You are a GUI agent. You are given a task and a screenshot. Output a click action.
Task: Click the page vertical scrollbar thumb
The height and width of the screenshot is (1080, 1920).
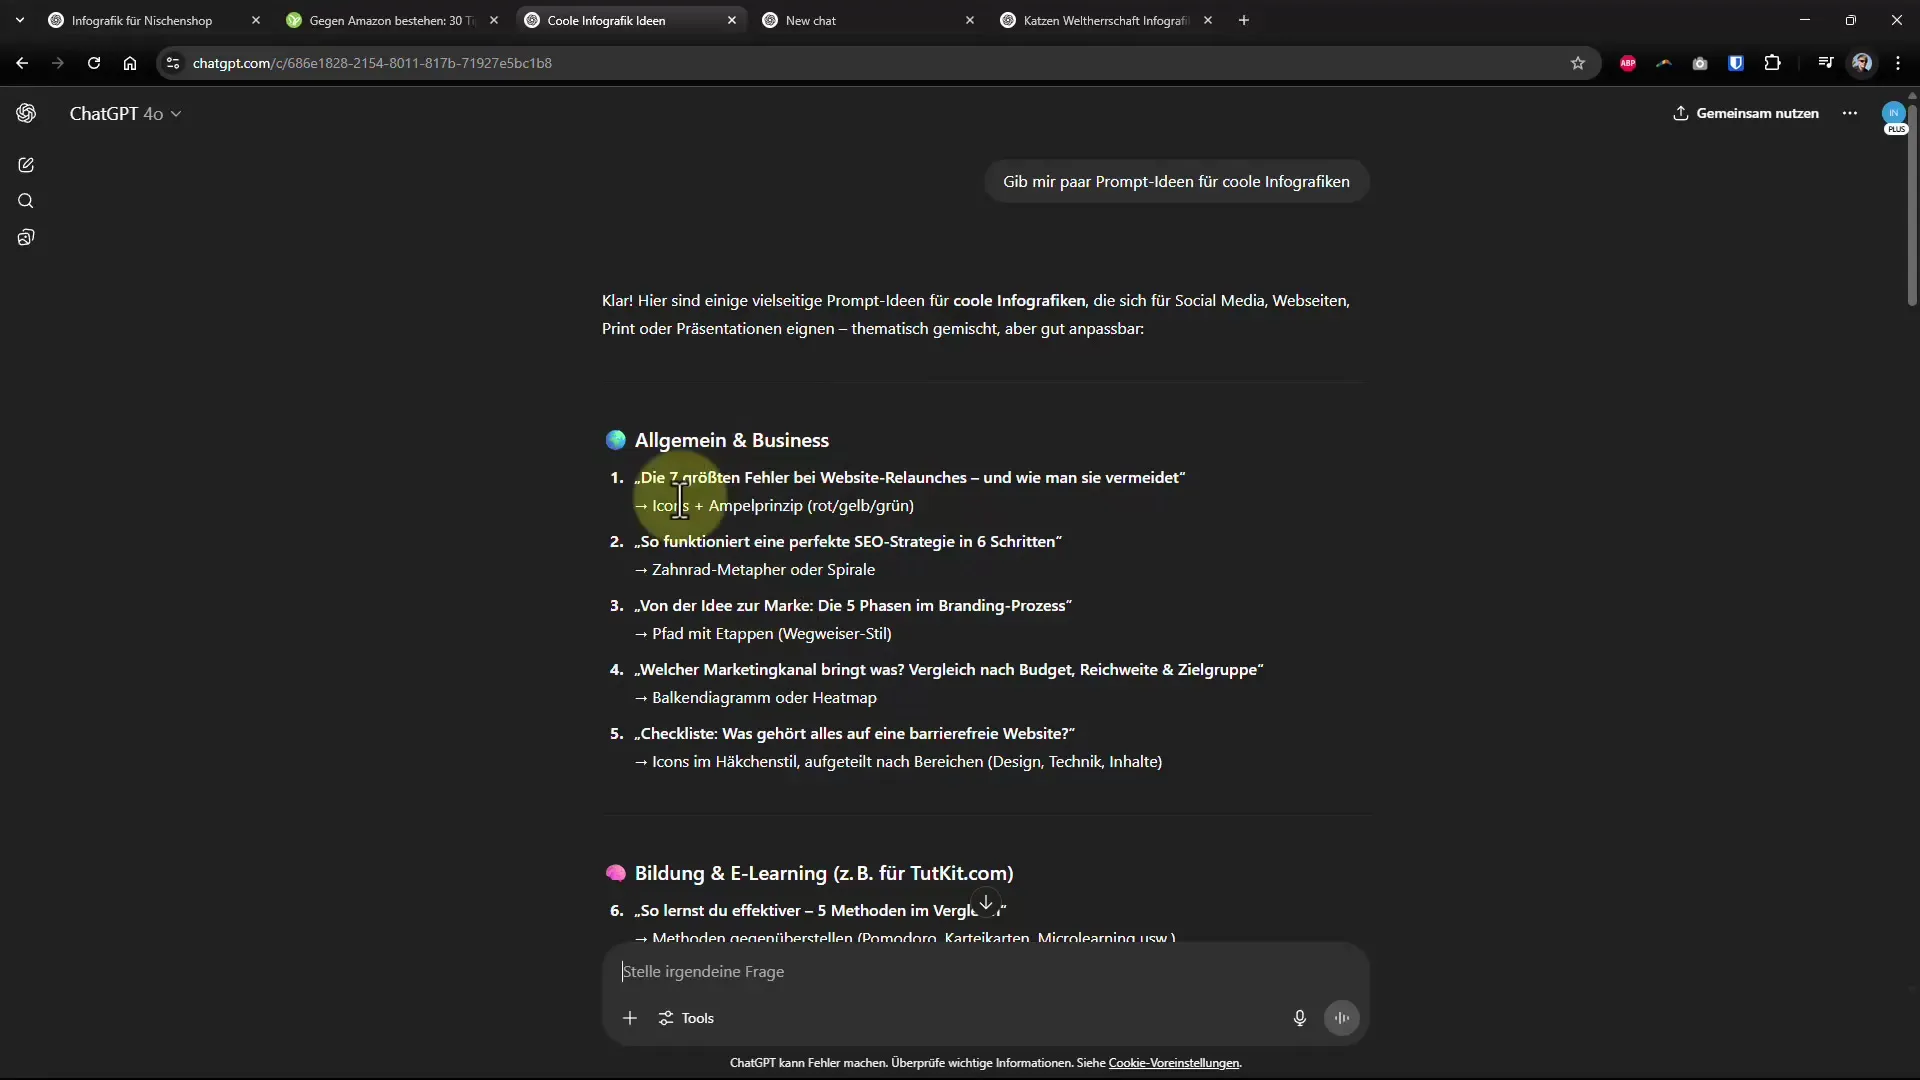1912,205
